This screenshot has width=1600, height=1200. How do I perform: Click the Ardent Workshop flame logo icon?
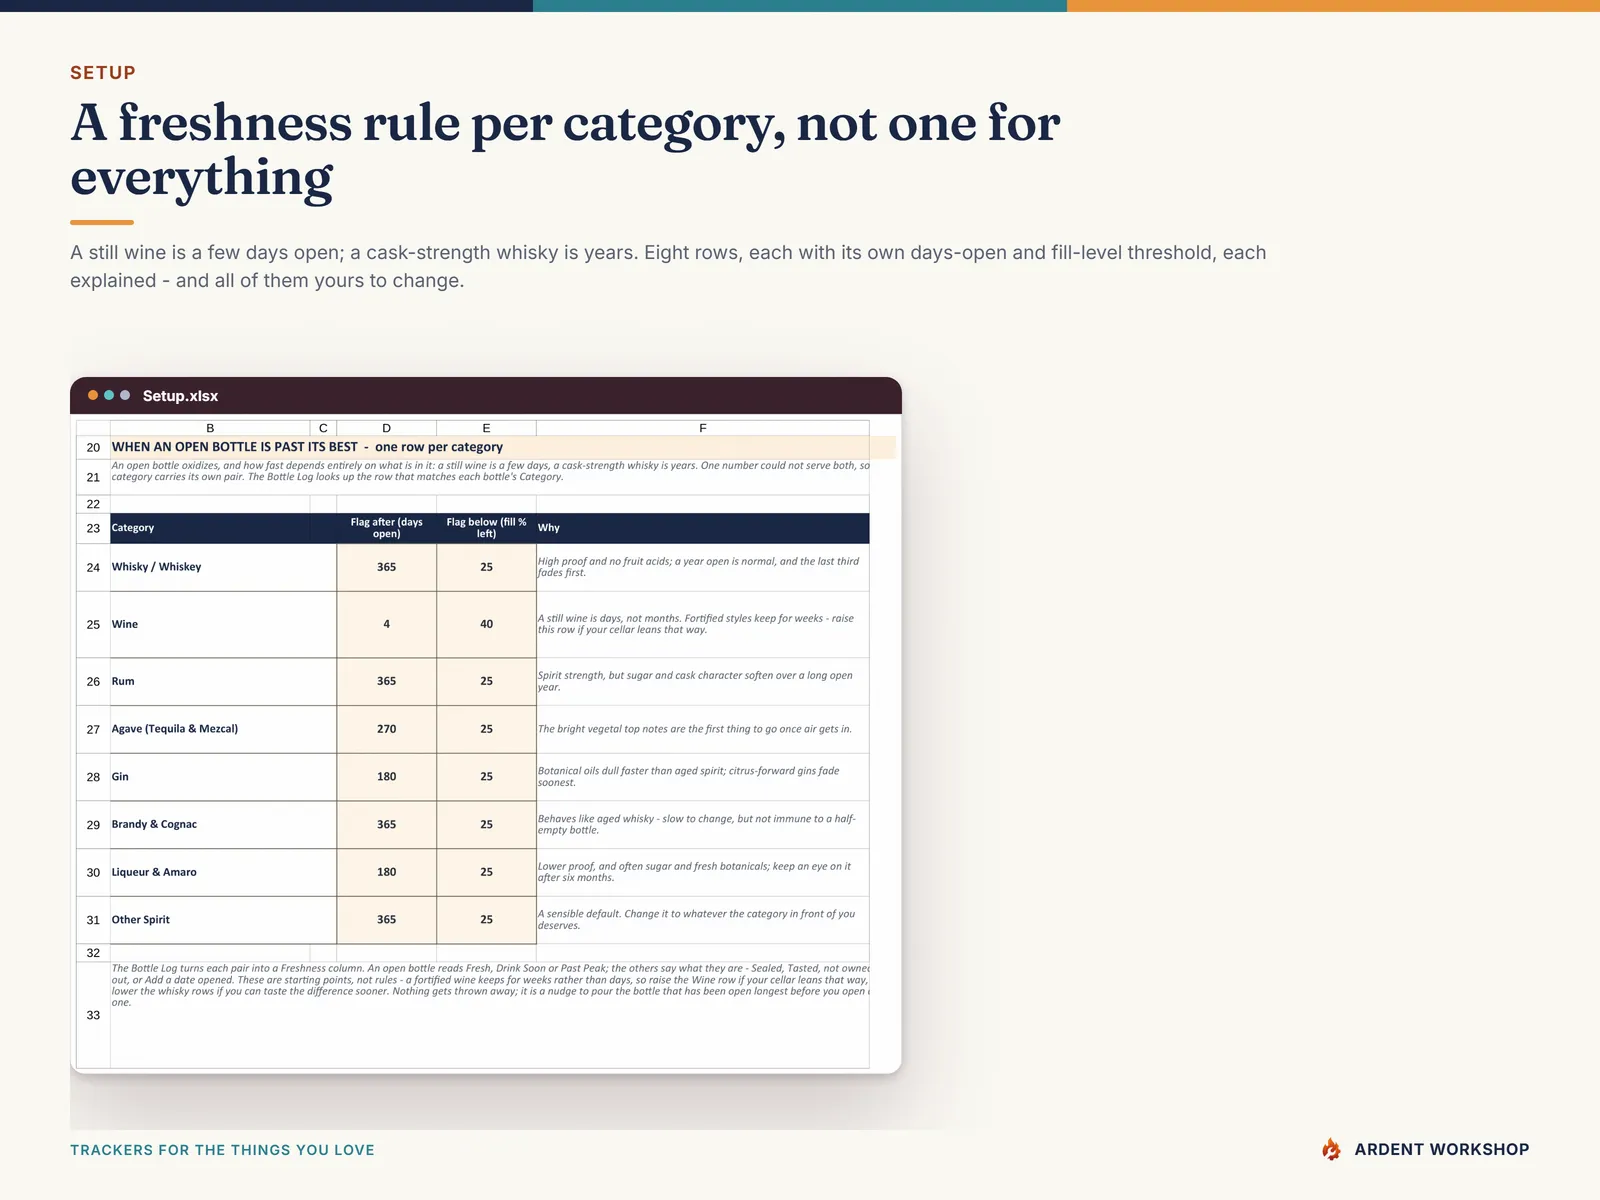pos(1331,1150)
